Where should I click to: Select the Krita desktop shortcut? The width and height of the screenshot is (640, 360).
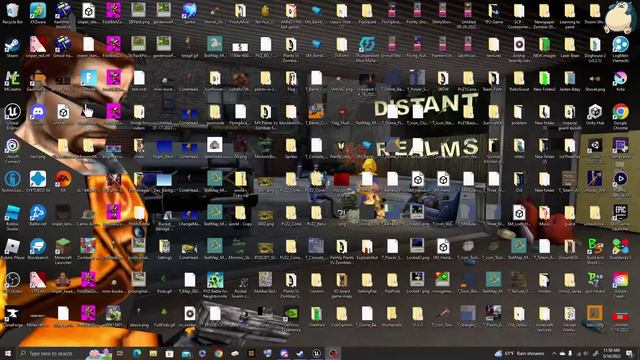pyautogui.click(x=620, y=80)
